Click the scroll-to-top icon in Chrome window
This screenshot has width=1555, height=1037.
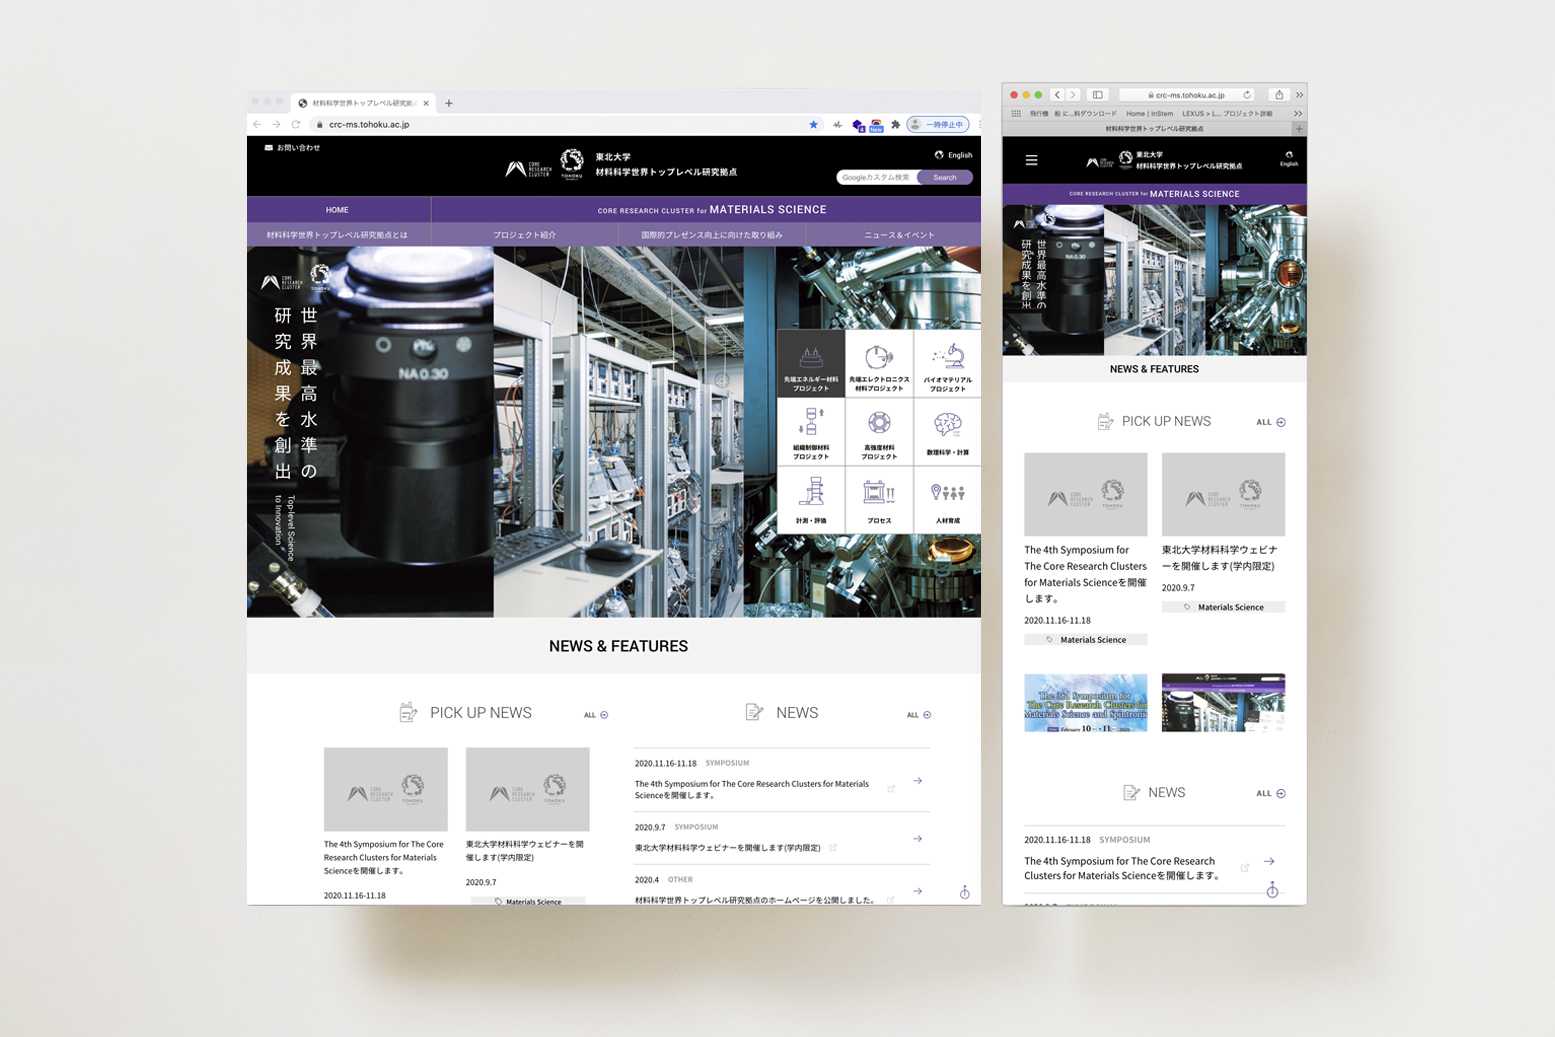(965, 892)
